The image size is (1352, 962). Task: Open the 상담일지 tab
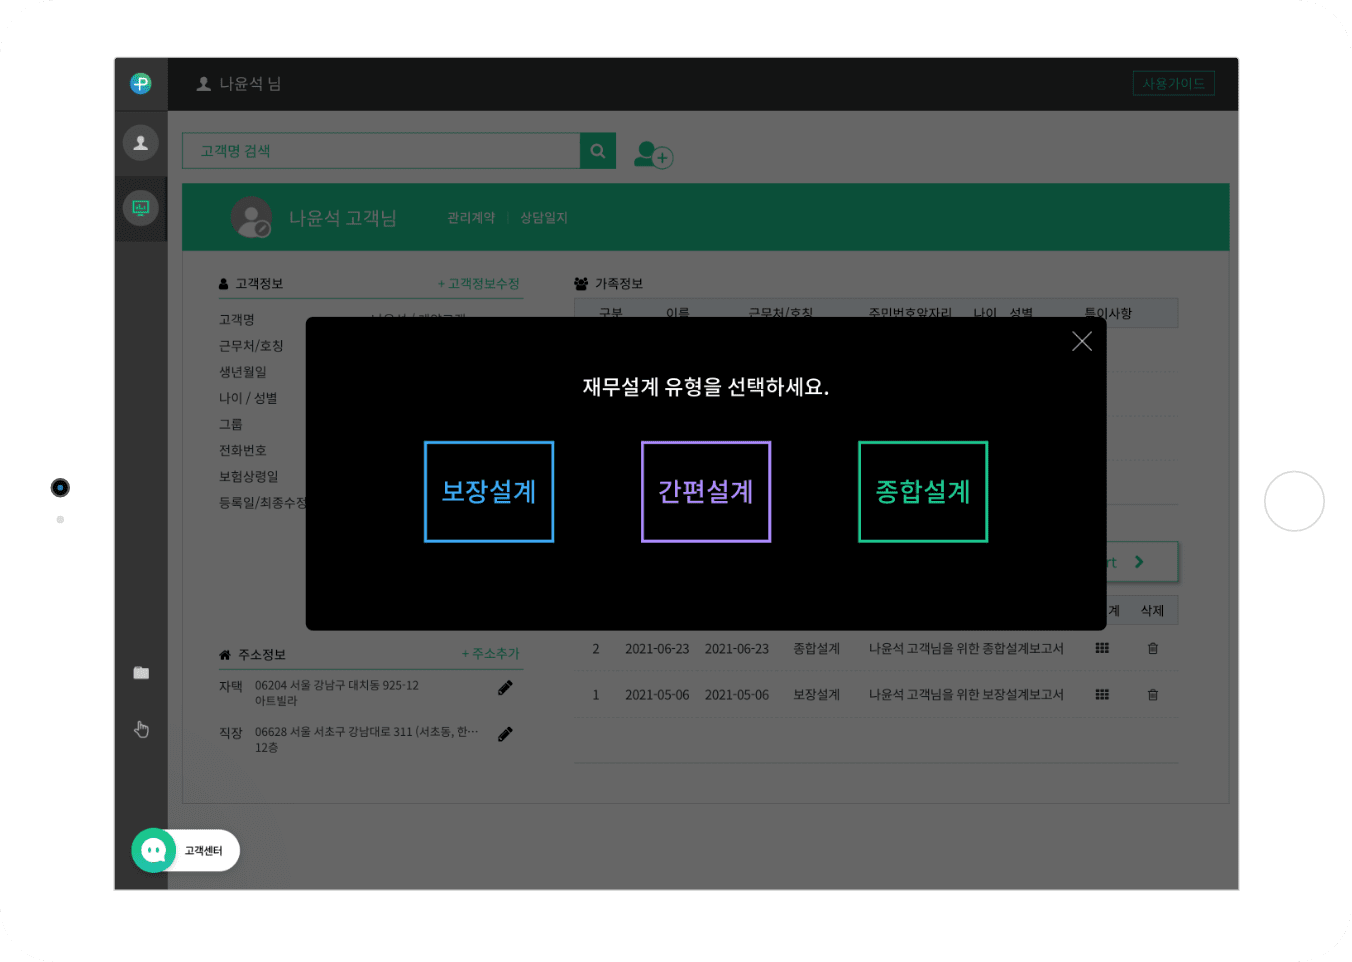(x=544, y=218)
